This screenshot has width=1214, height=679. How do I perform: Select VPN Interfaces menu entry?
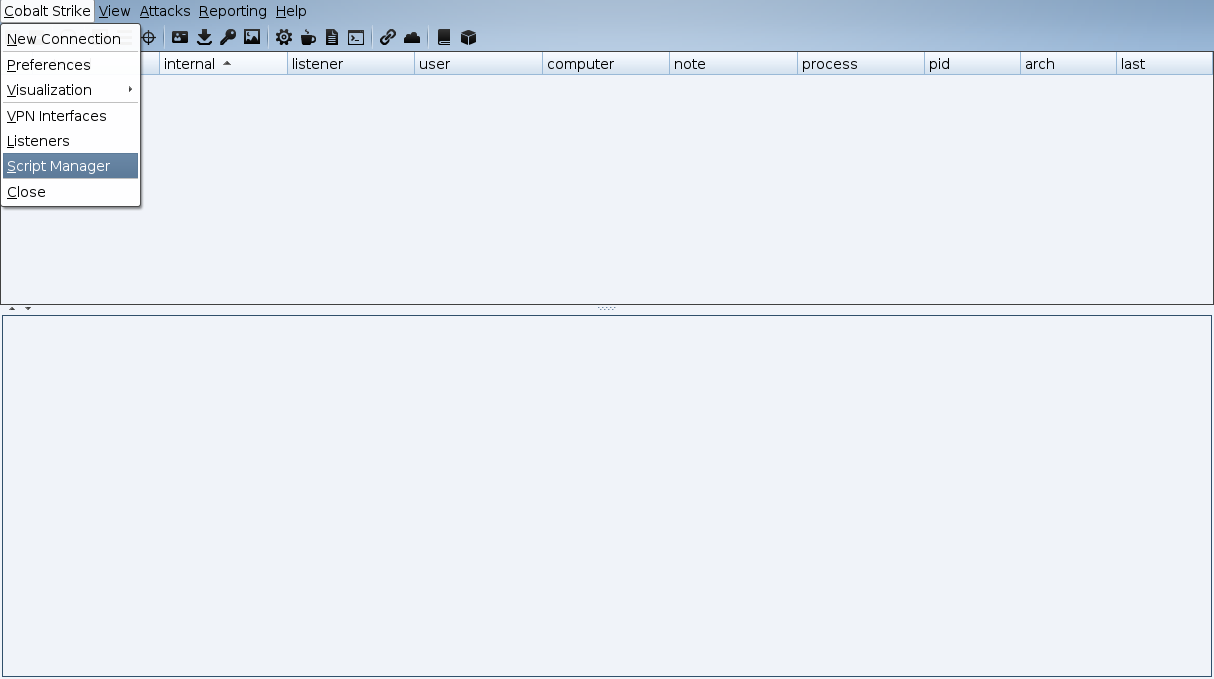pos(70,116)
